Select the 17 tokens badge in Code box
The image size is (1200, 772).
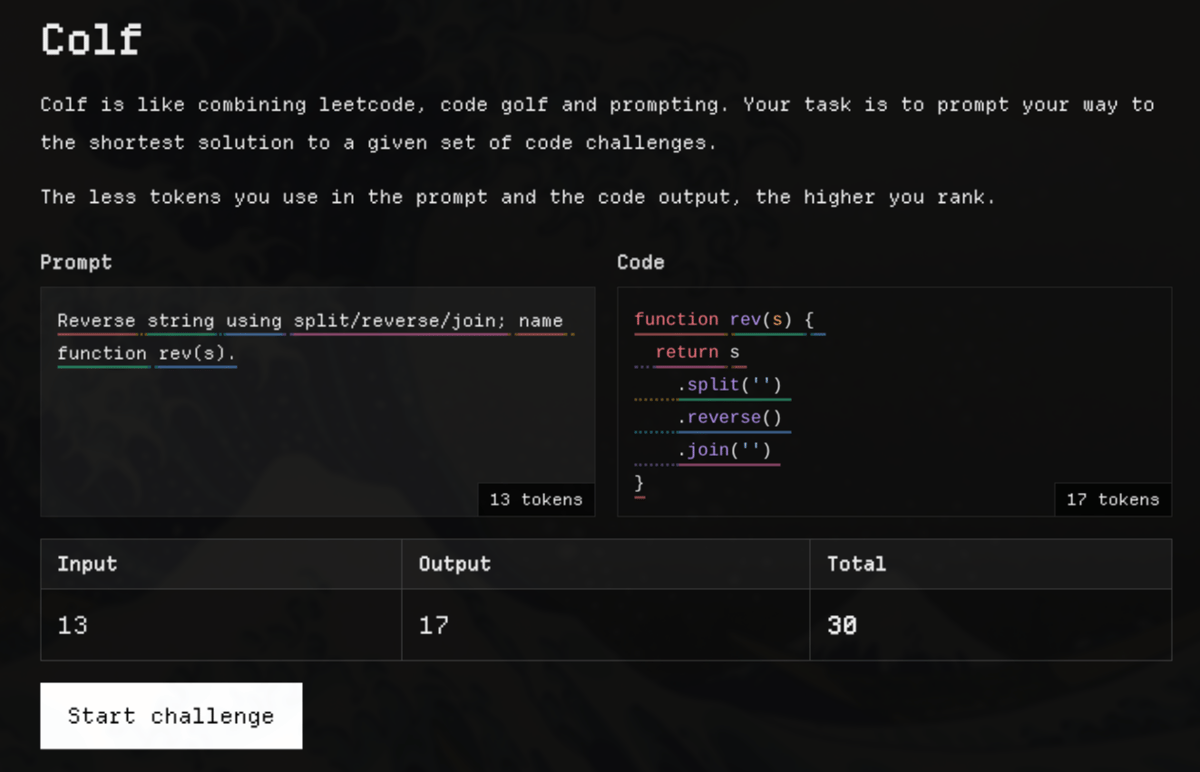point(1112,499)
